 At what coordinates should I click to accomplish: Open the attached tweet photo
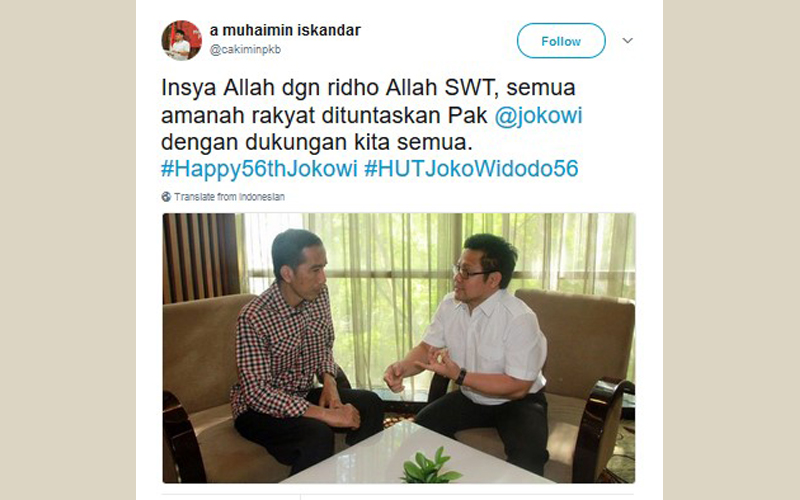pos(399,348)
